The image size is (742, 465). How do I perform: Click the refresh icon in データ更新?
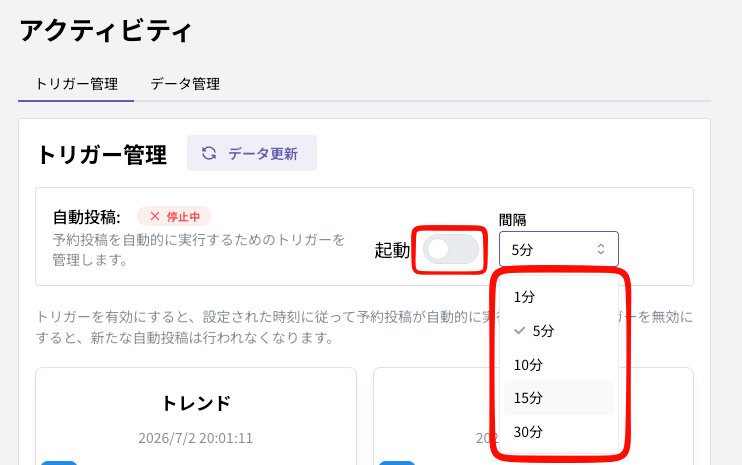tap(209, 153)
